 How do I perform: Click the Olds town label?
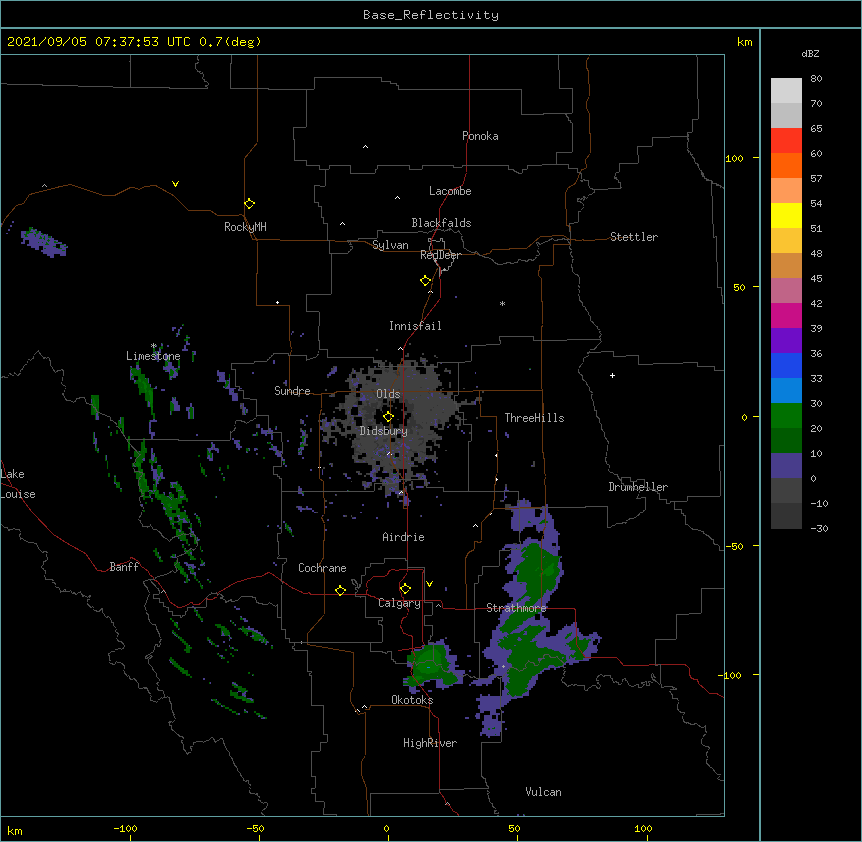pos(388,394)
